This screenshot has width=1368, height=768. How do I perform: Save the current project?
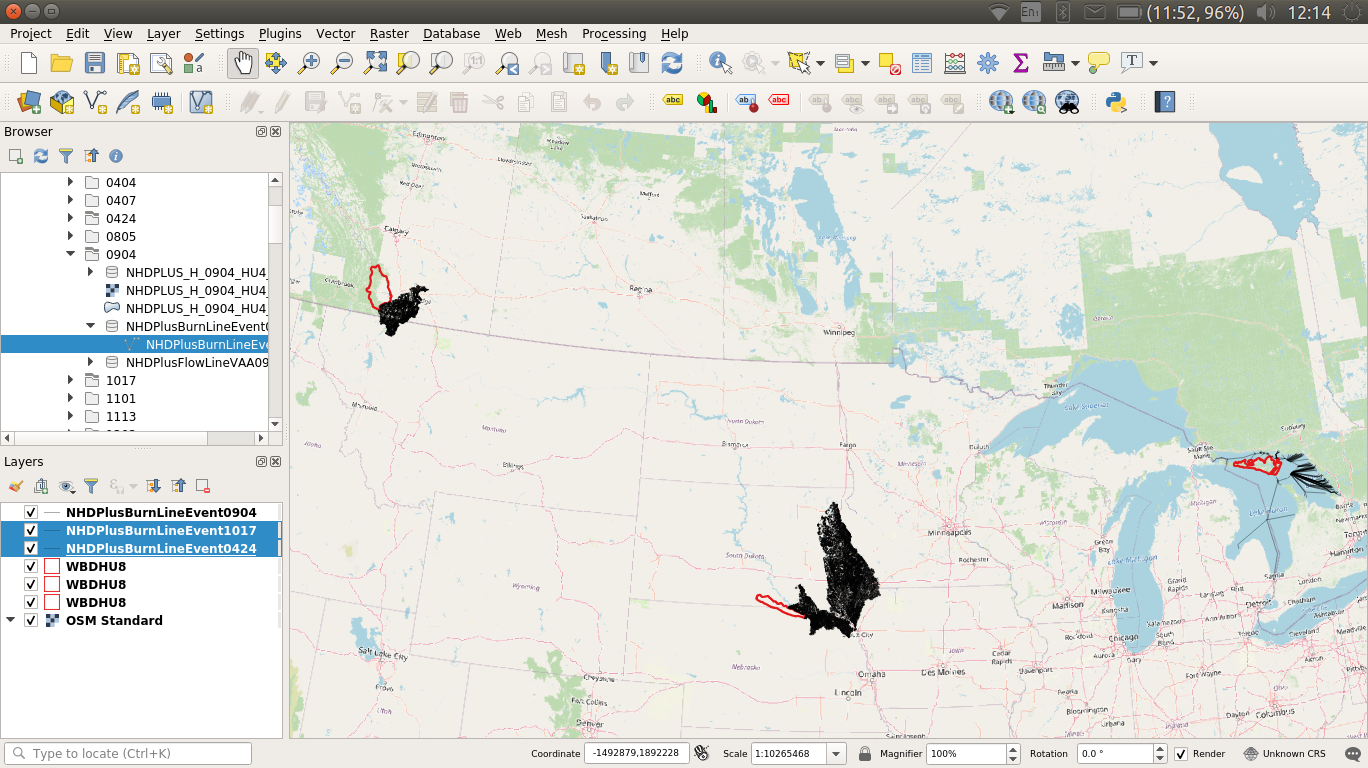point(95,63)
